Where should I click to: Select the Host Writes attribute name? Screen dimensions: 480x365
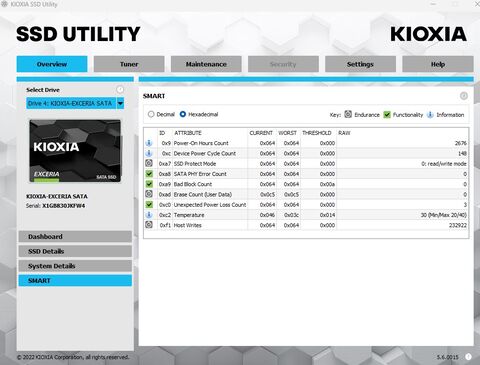point(187,225)
